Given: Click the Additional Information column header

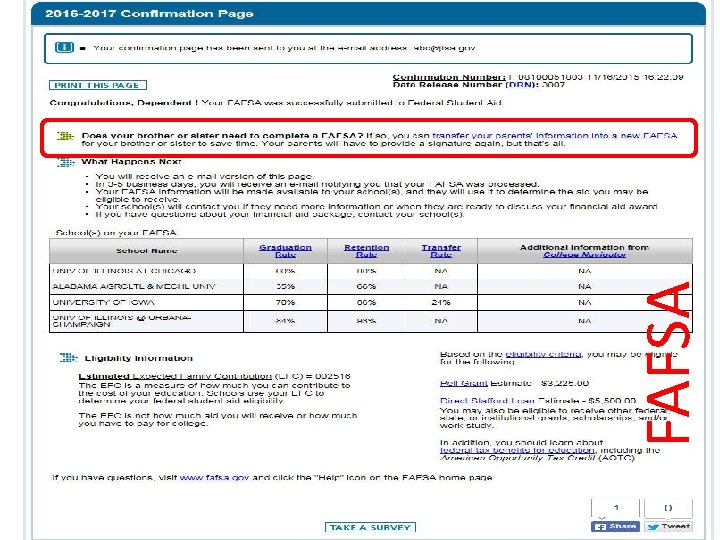Looking at the screenshot, I should 585,251.
